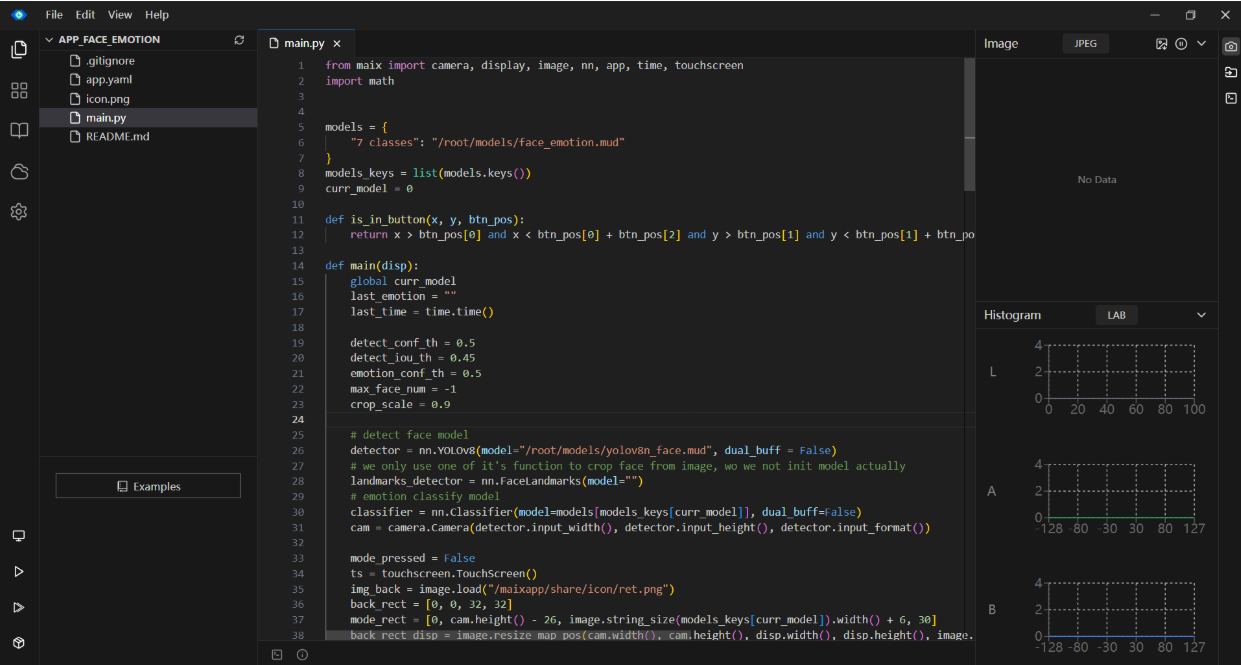Open the extensions grid icon in sidebar
1241x665 pixels.
click(19, 91)
